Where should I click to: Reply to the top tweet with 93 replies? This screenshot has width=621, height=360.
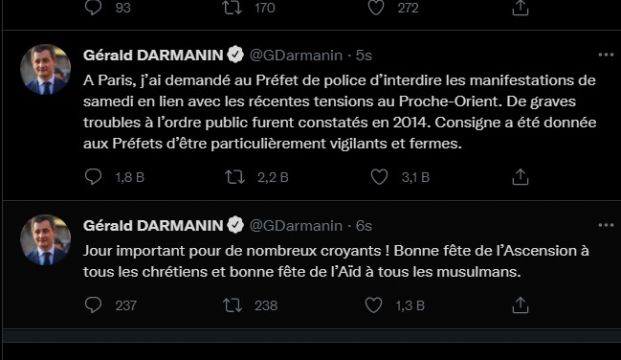[x=93, y=8]
